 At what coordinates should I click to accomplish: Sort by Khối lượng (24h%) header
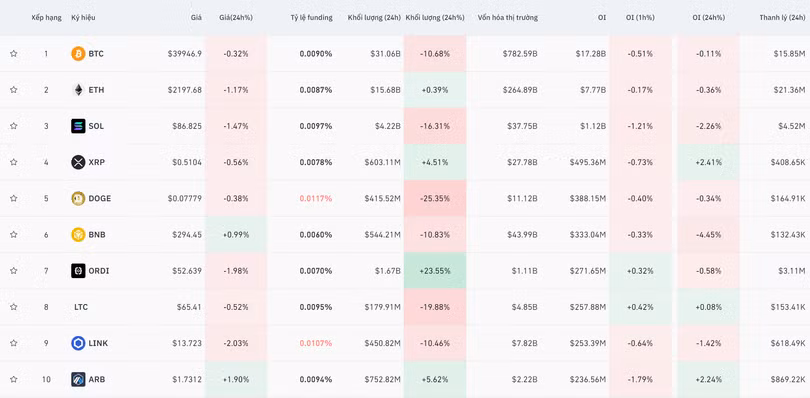click(435, 18)
